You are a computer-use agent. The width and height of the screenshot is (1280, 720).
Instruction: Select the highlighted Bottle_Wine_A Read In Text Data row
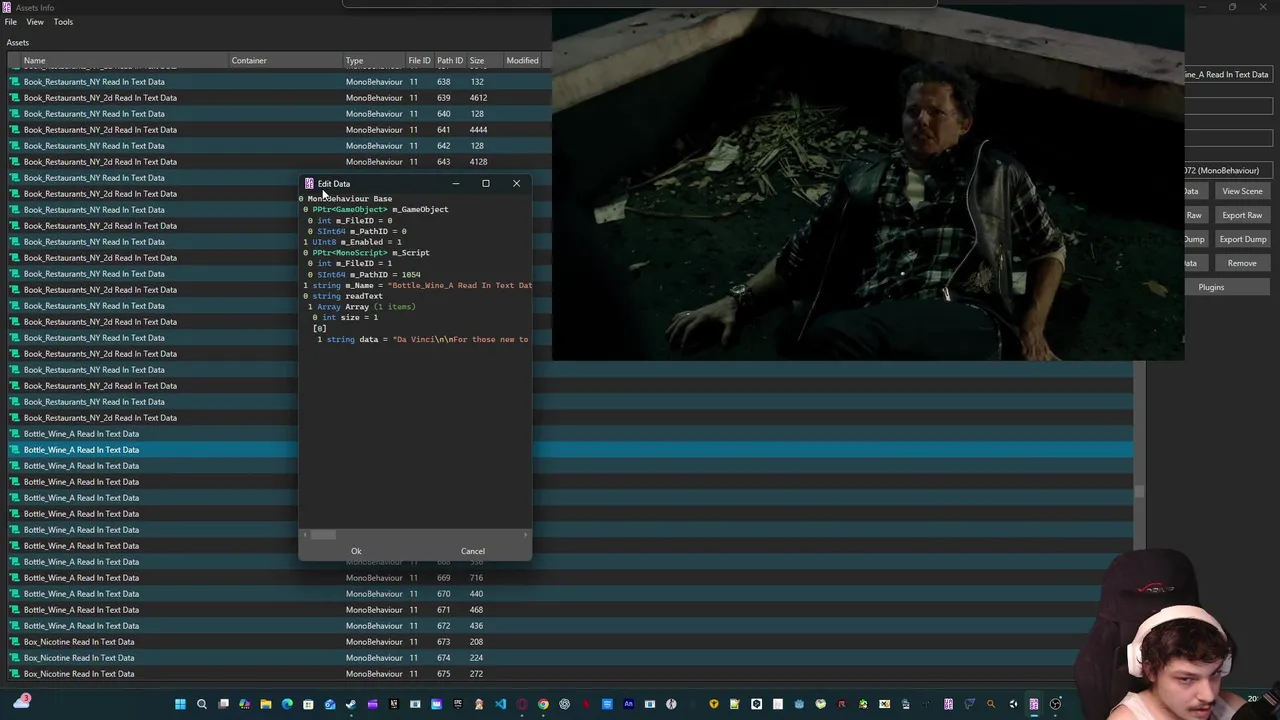coord(570,450)
